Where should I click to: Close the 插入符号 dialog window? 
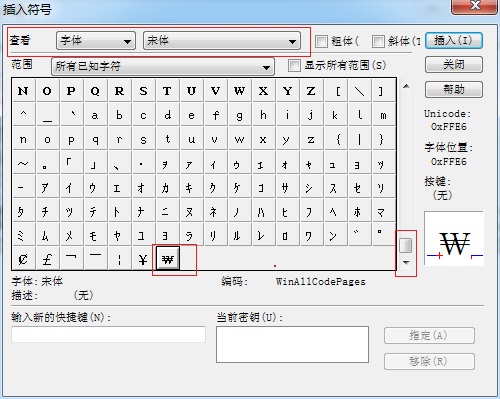click(x=475, y=6)
